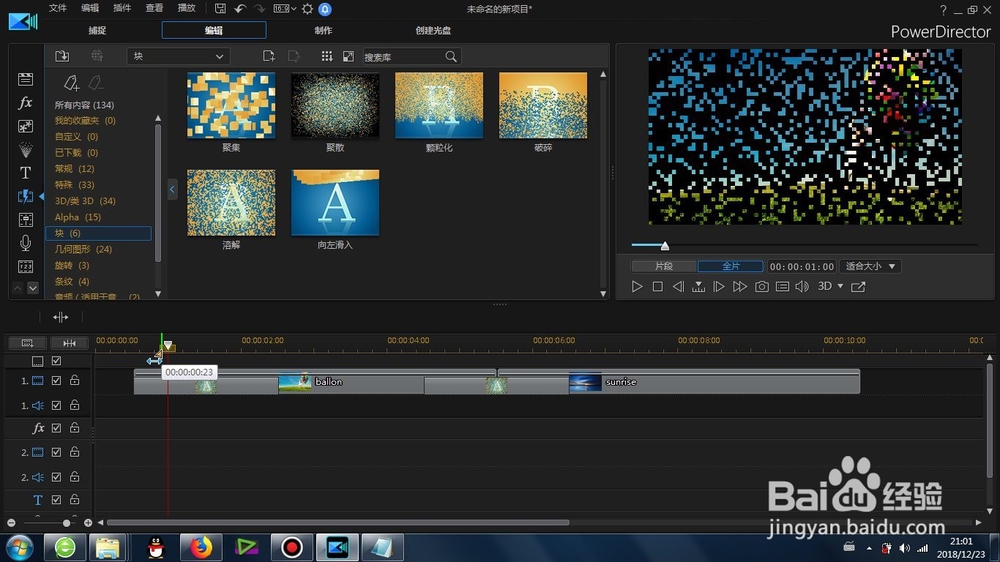Toggle the audio track 2 enable checkbox

coord(56,477)
